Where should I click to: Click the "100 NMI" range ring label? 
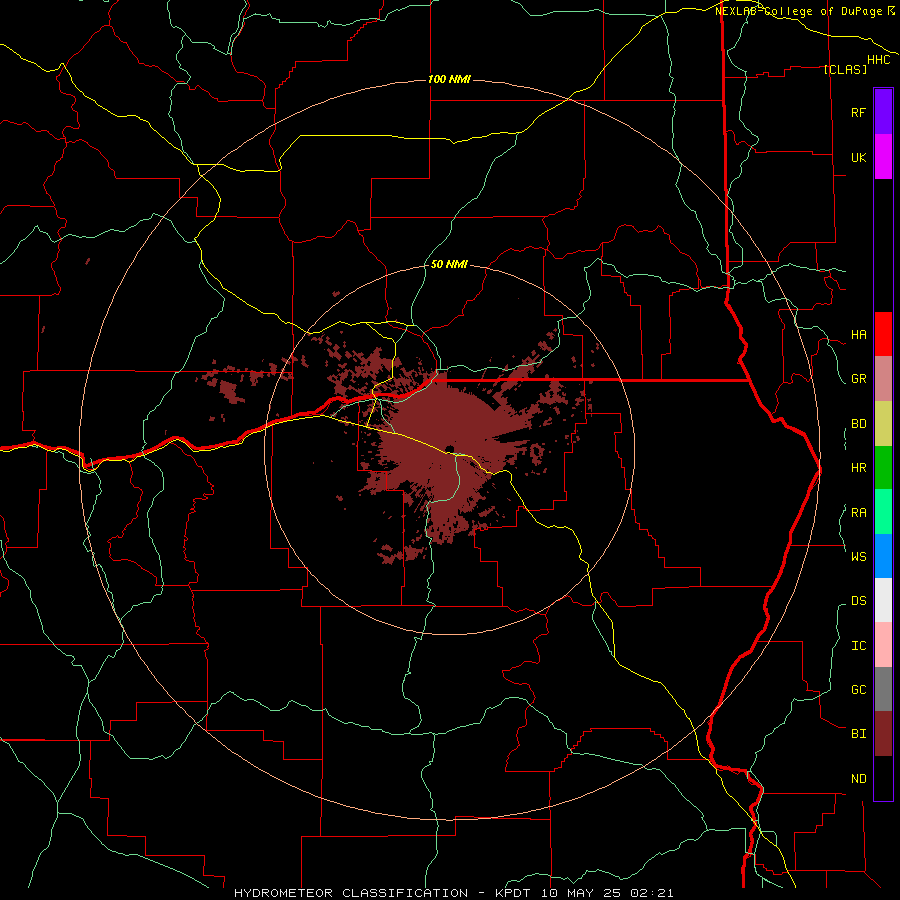coord(449,79)
